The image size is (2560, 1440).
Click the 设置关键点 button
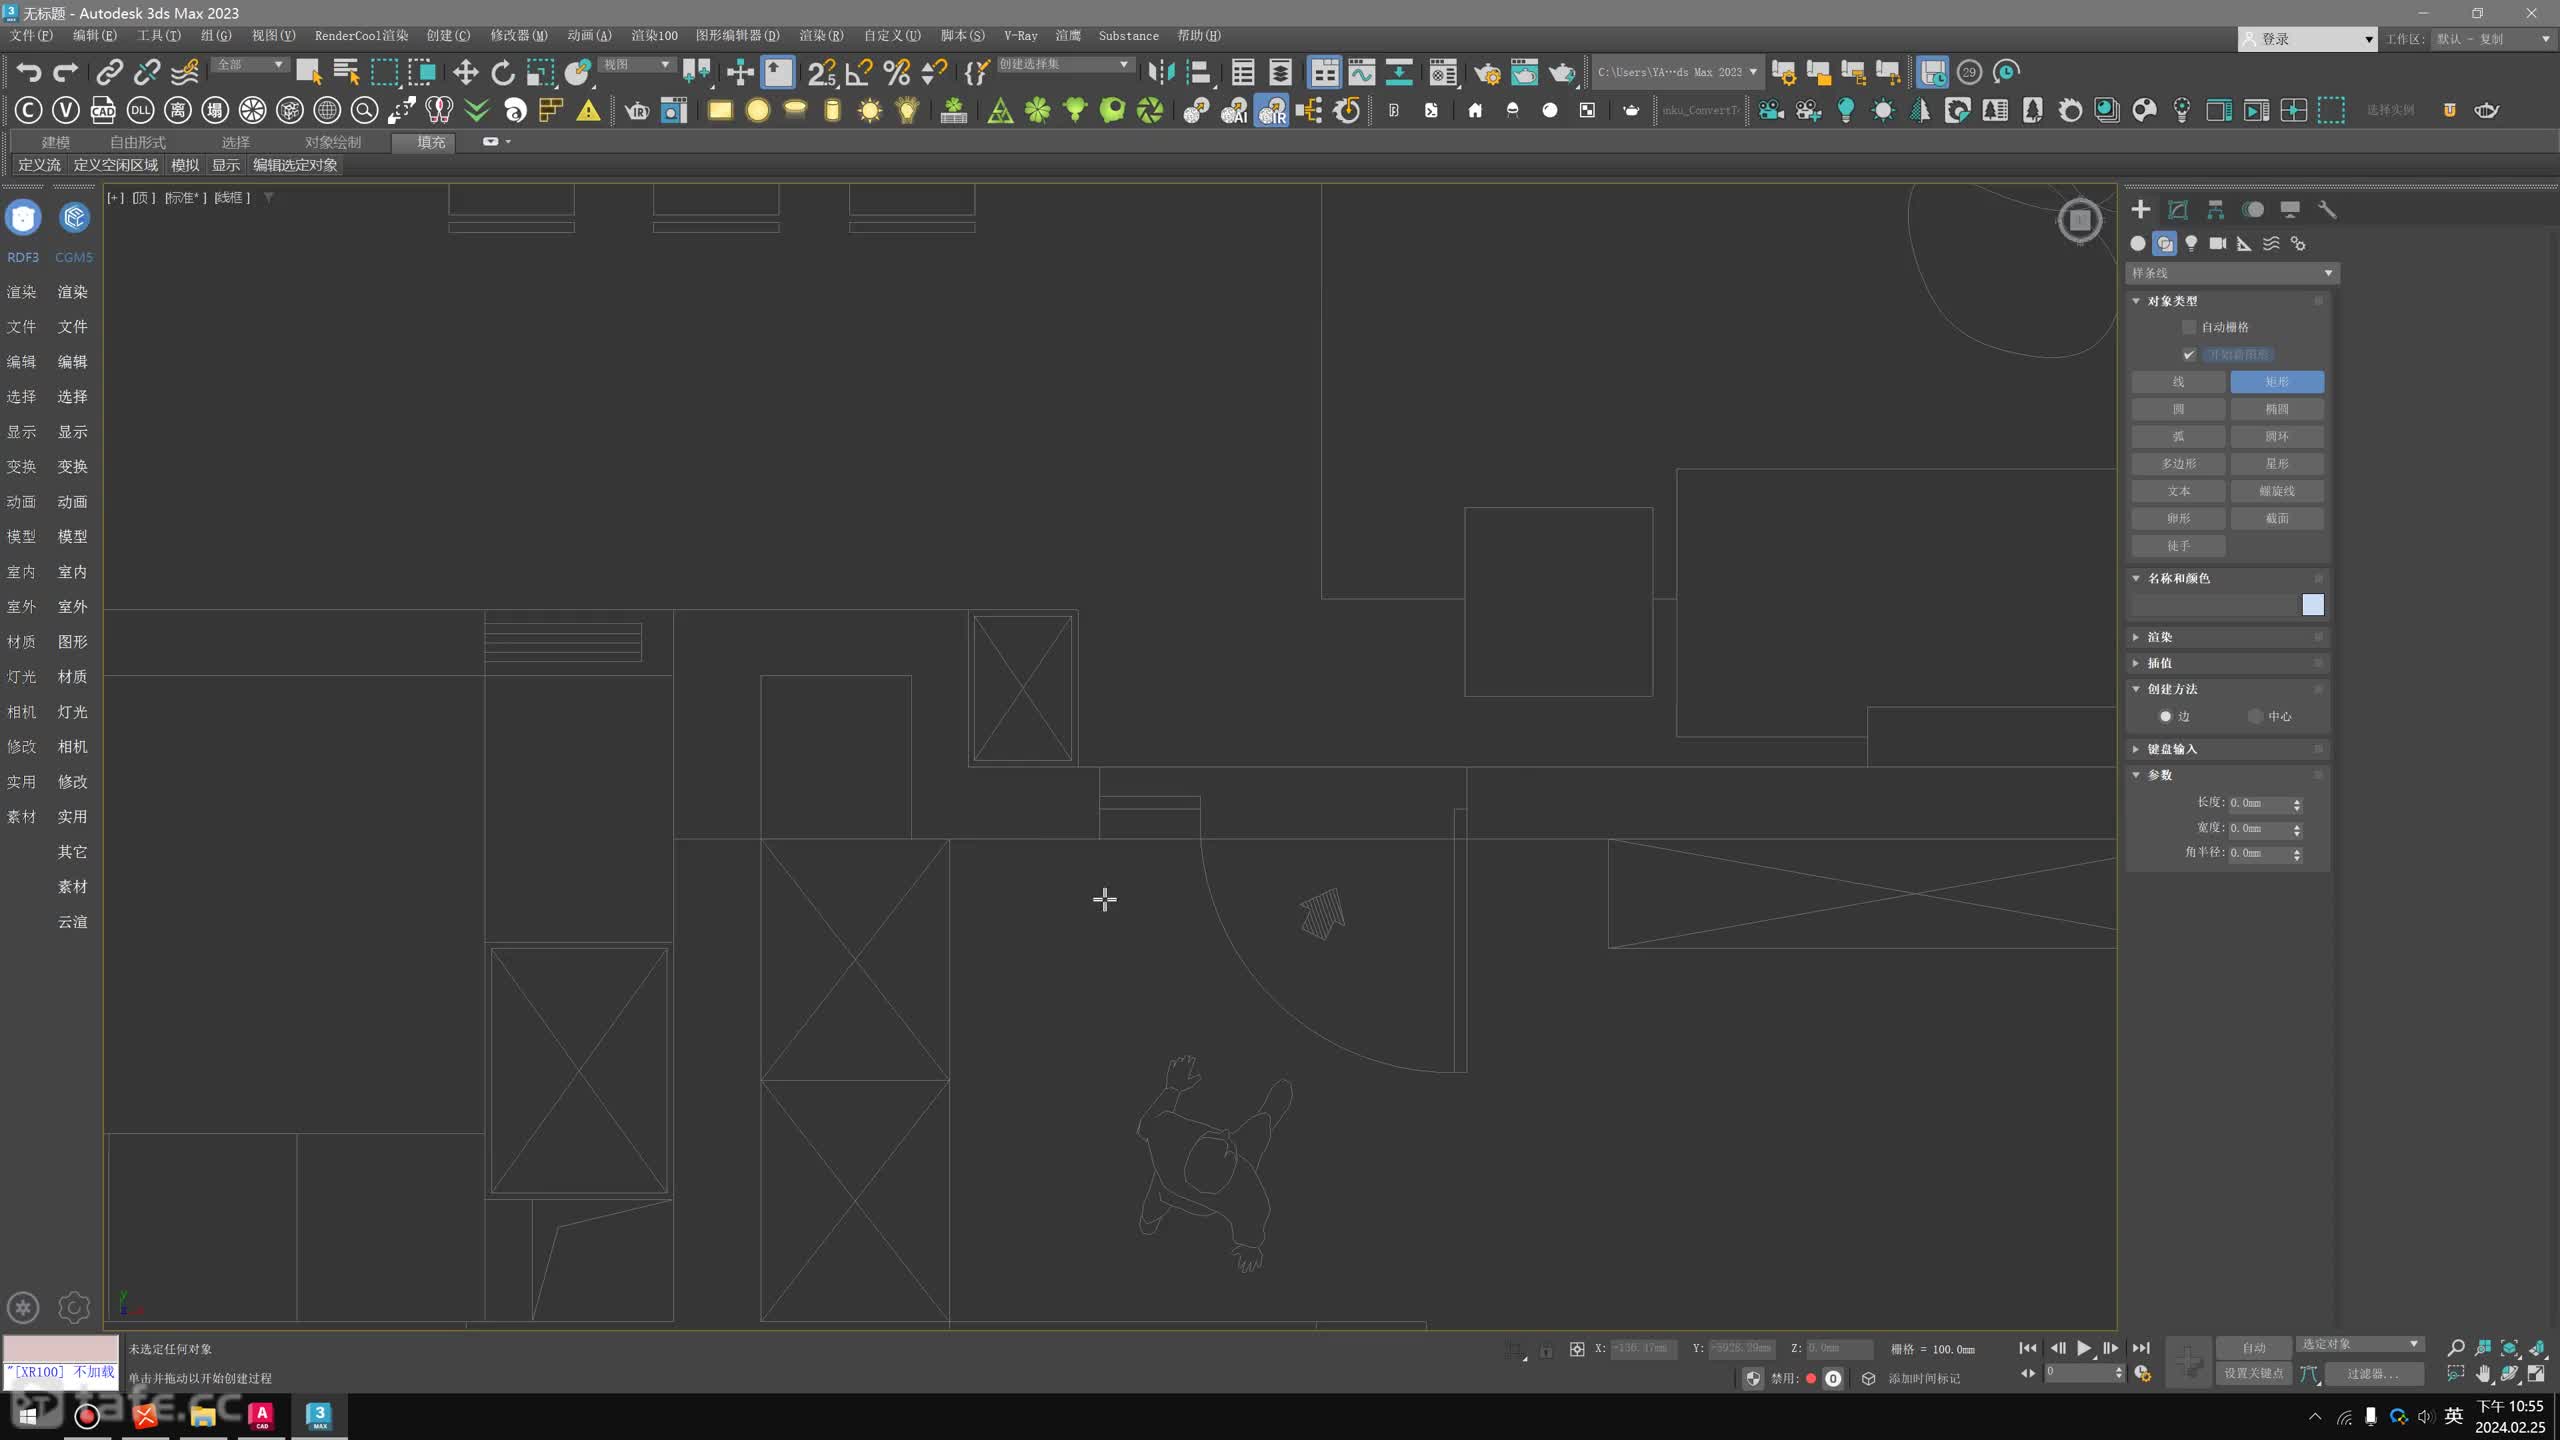[2254, 1373]
